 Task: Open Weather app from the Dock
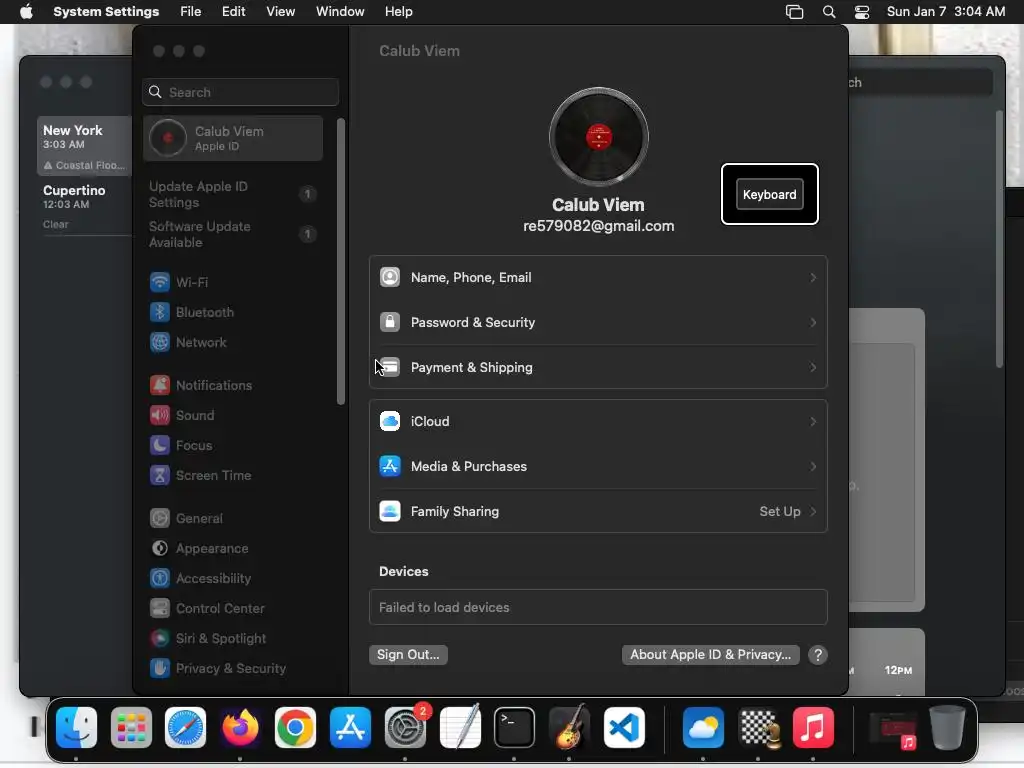coord(703,727)
